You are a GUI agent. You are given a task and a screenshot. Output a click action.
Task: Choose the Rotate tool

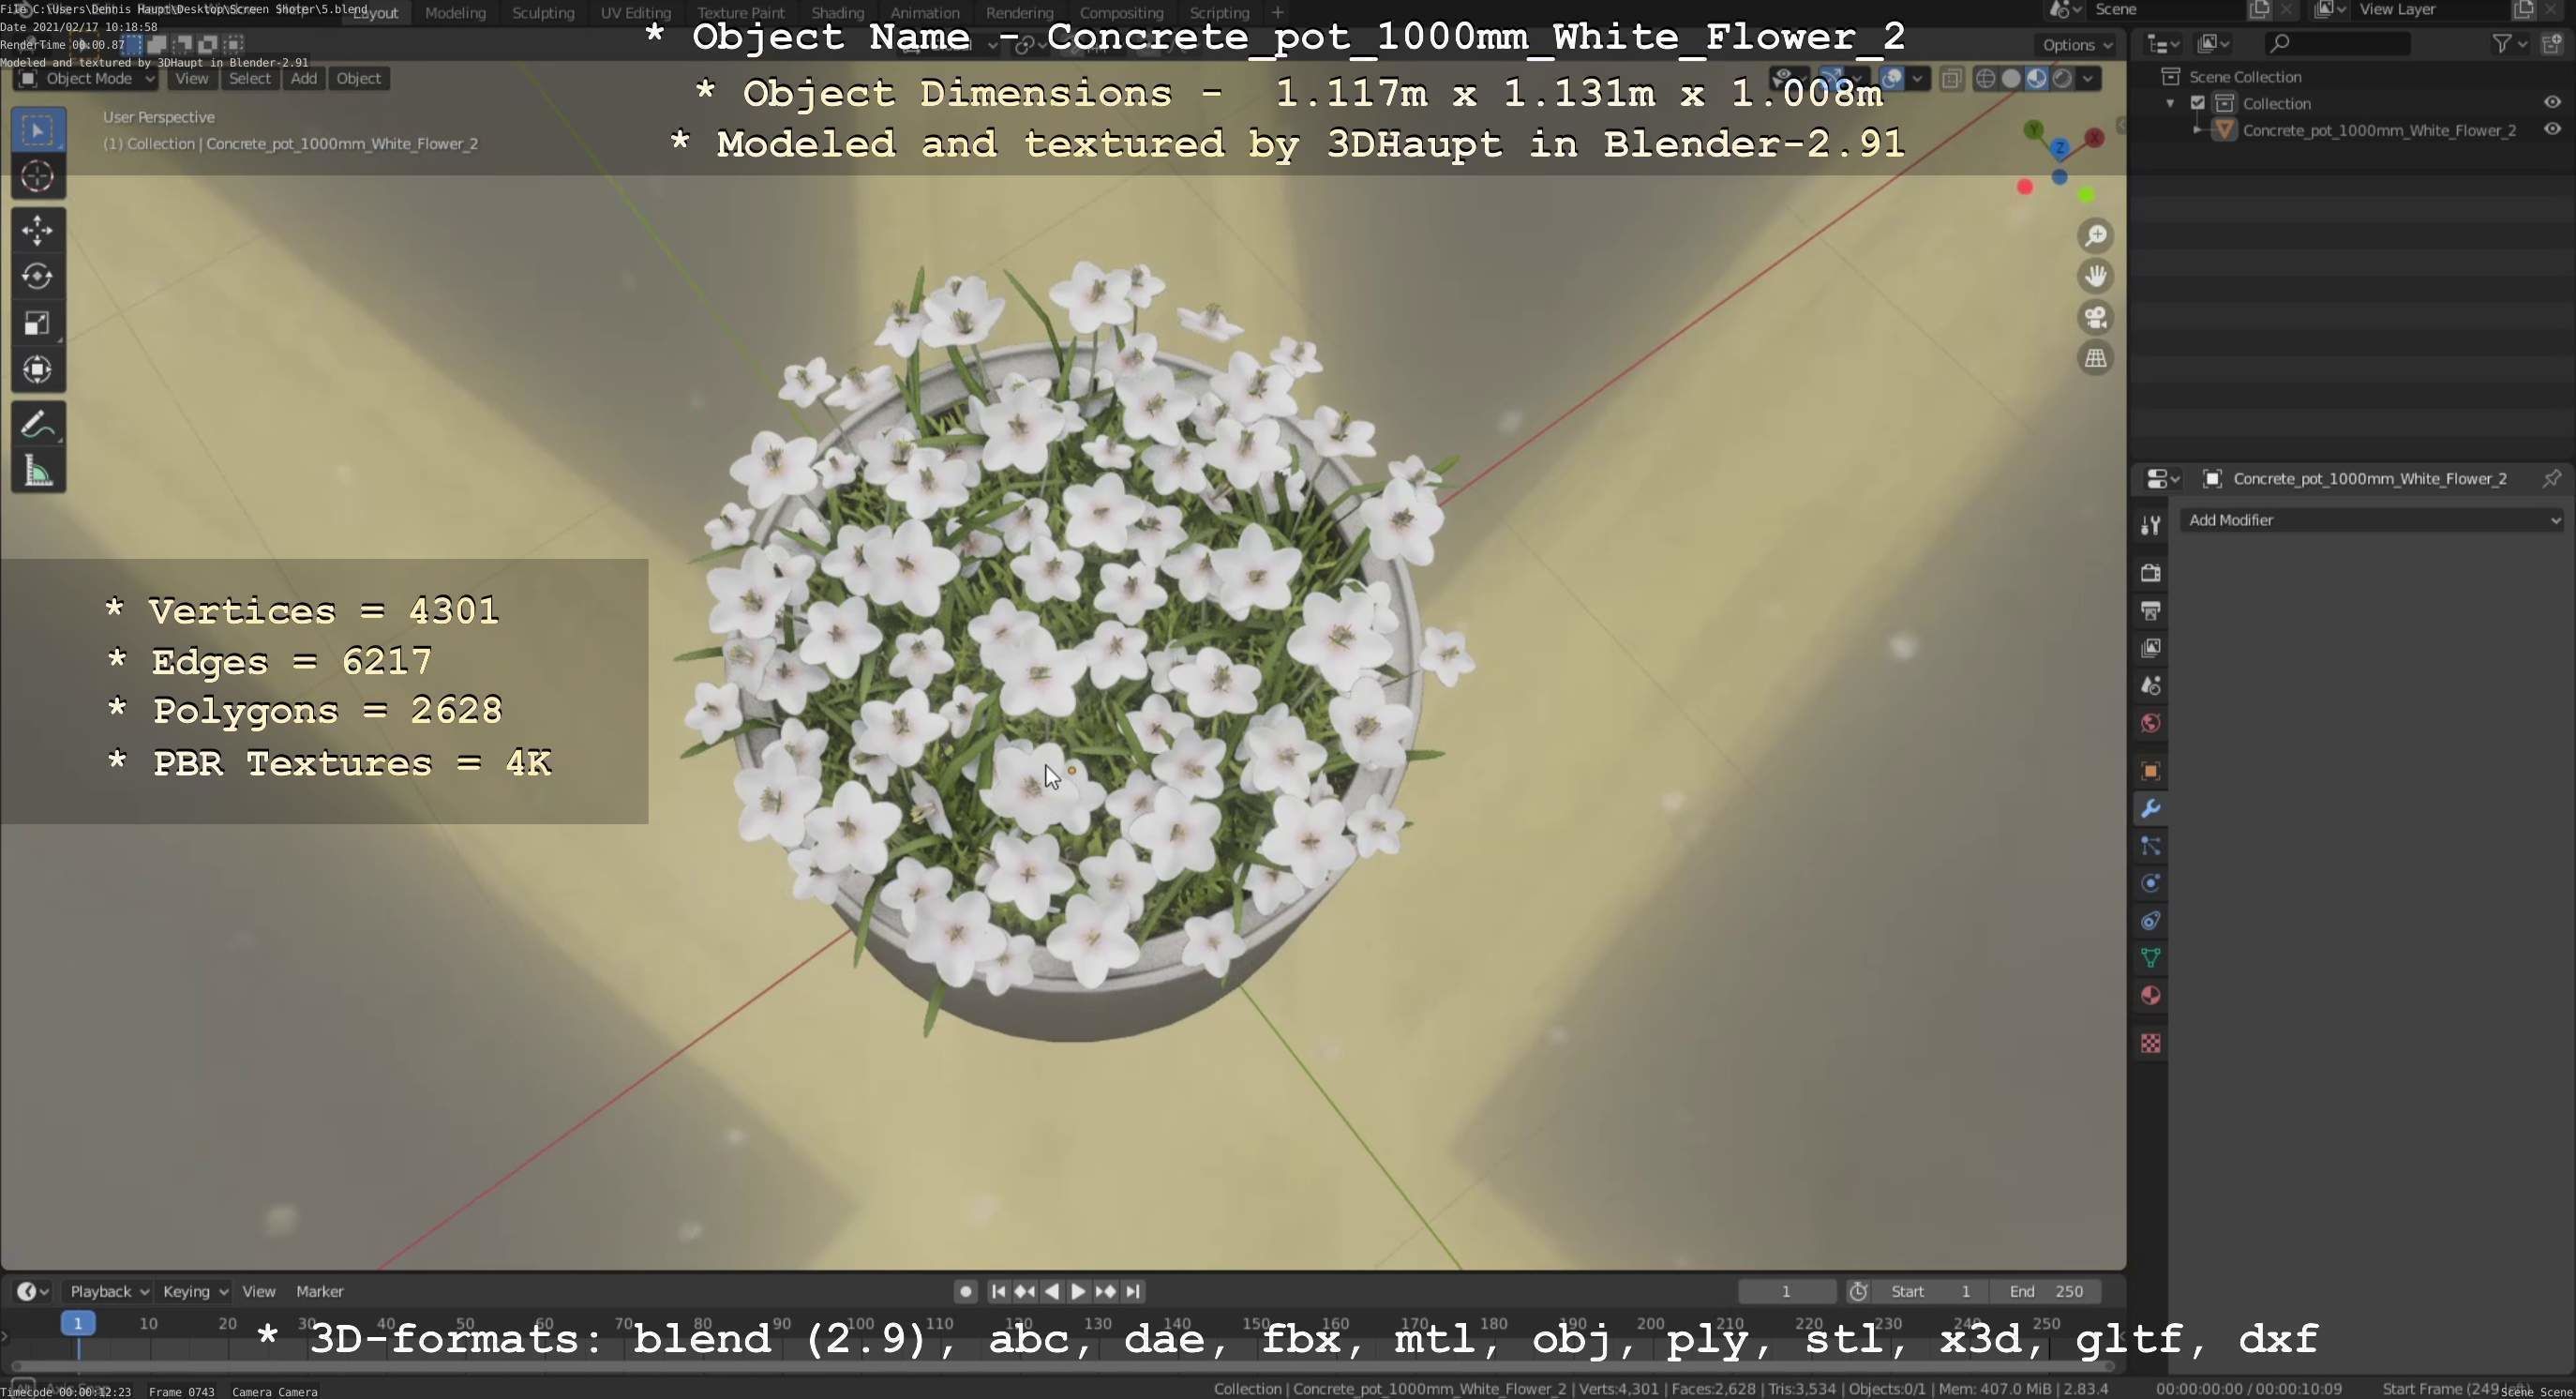coord(38,277)
